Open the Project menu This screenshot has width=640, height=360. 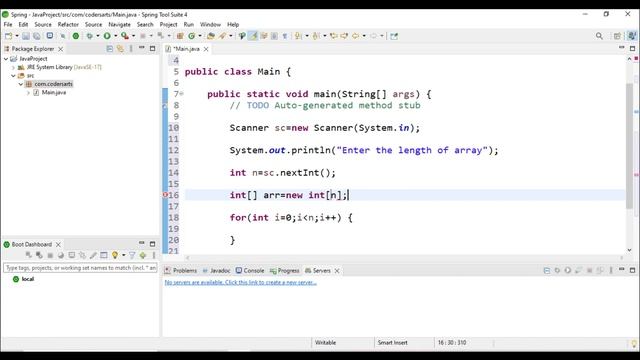click(168, 24)
